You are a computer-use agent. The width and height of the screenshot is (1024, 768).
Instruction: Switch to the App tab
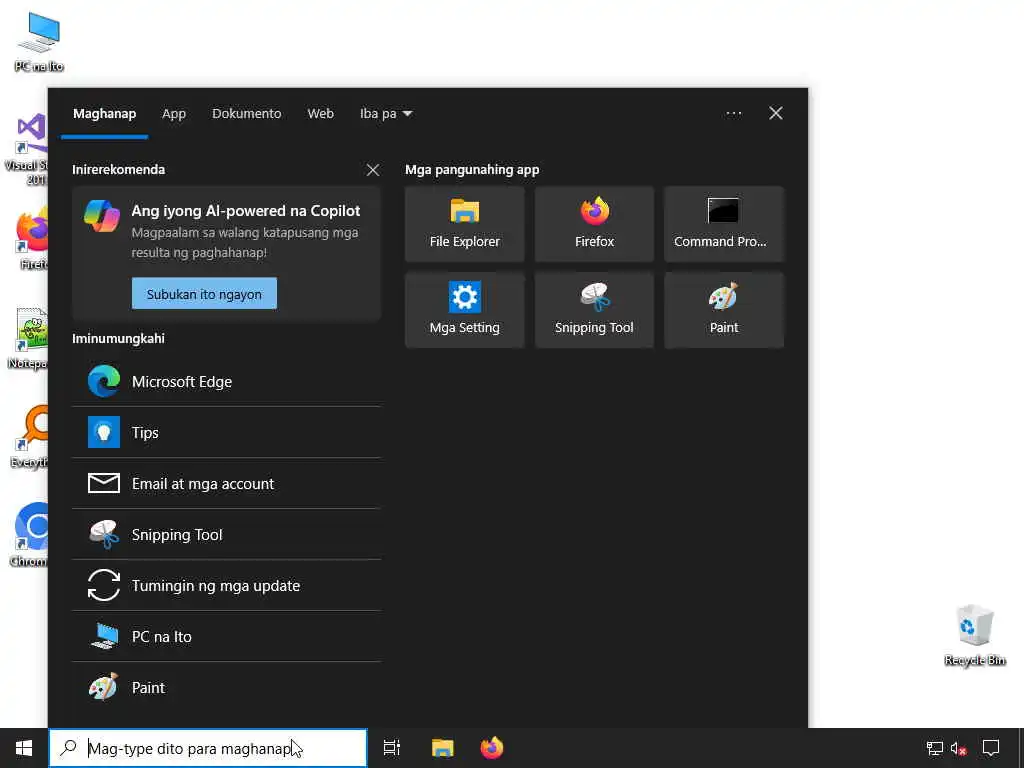coord(174,114)
